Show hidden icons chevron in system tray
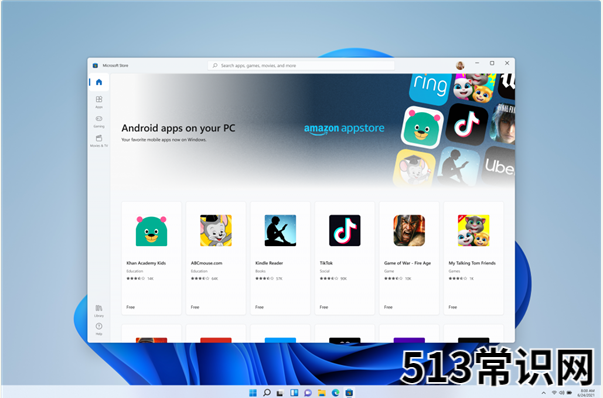 tap(543, 393)
